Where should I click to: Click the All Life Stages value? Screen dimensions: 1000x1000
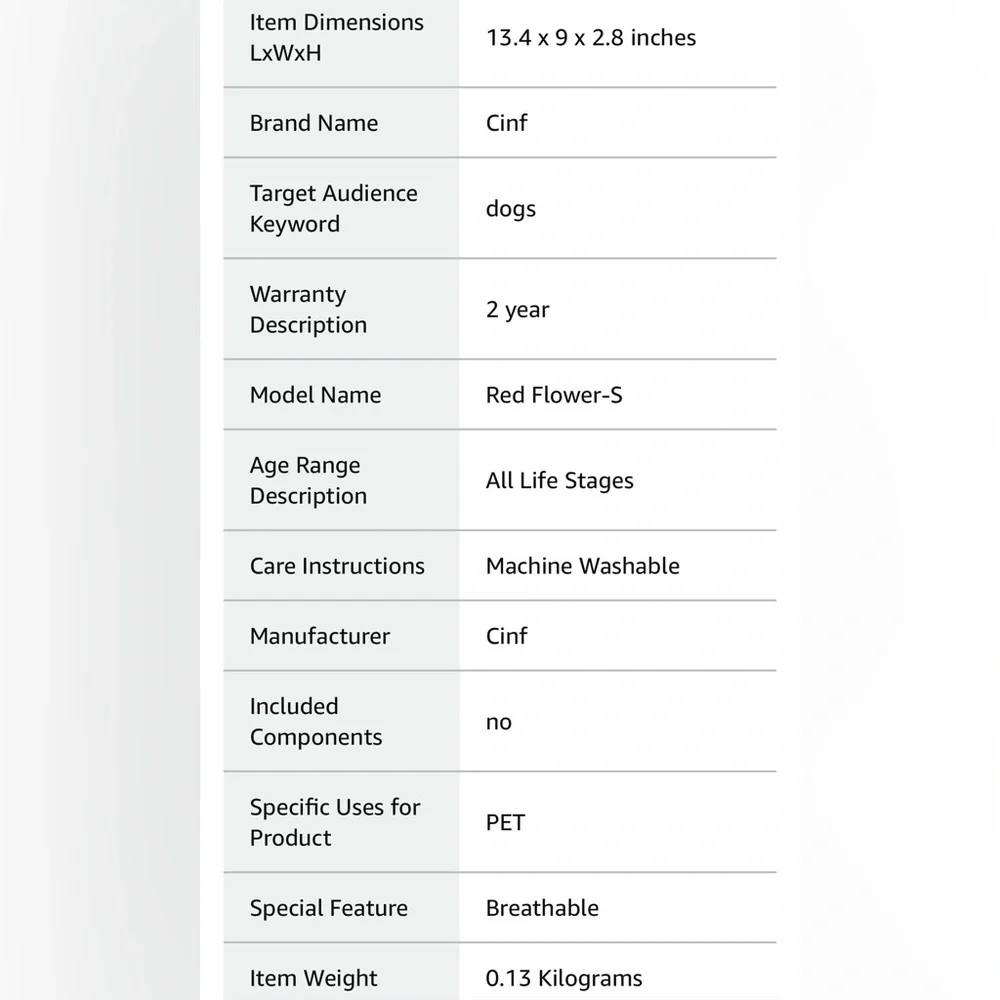[559, 481]
